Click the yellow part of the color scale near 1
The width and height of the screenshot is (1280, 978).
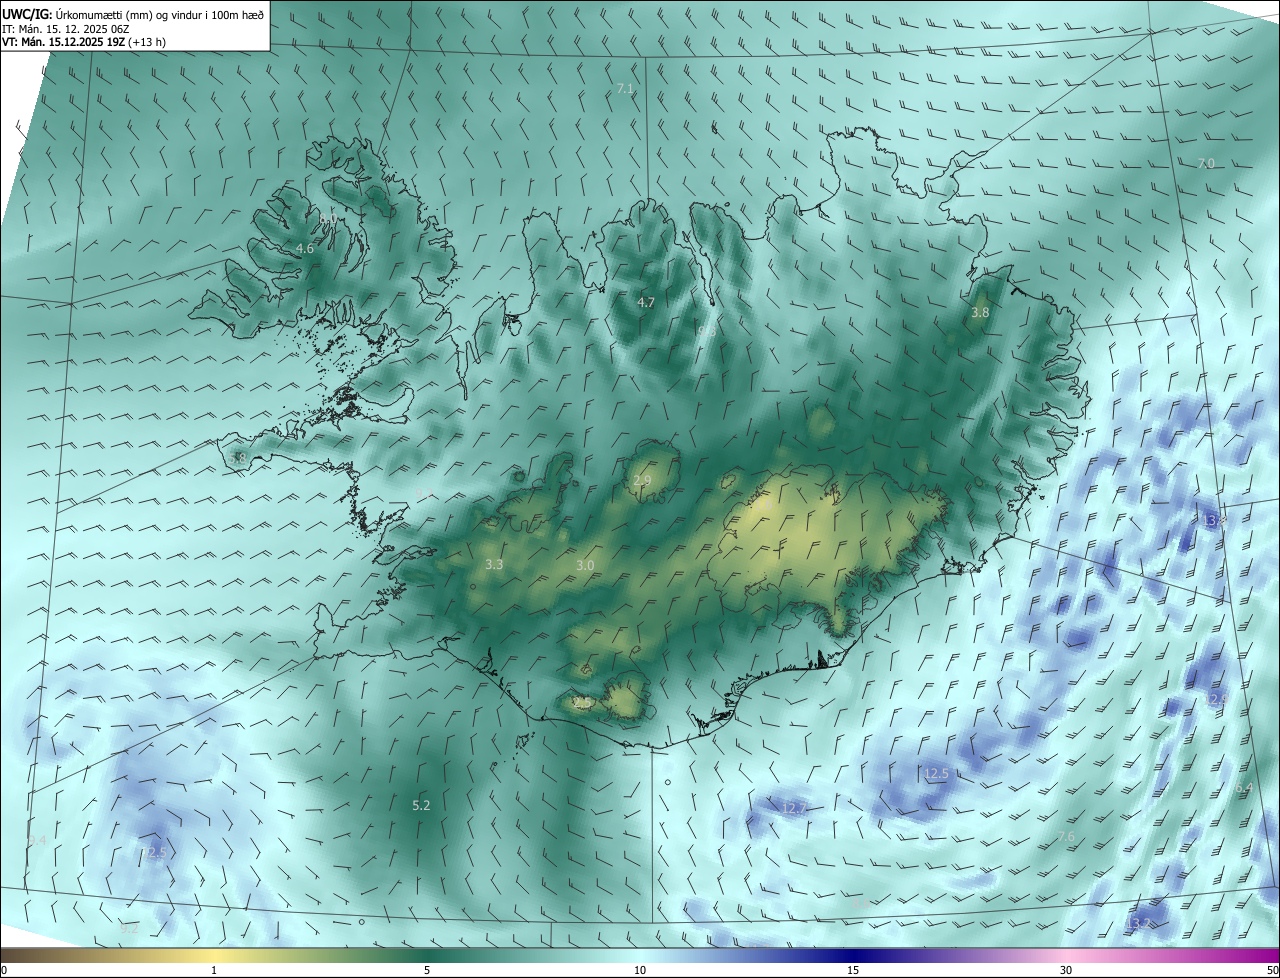(x=214, y=955)
